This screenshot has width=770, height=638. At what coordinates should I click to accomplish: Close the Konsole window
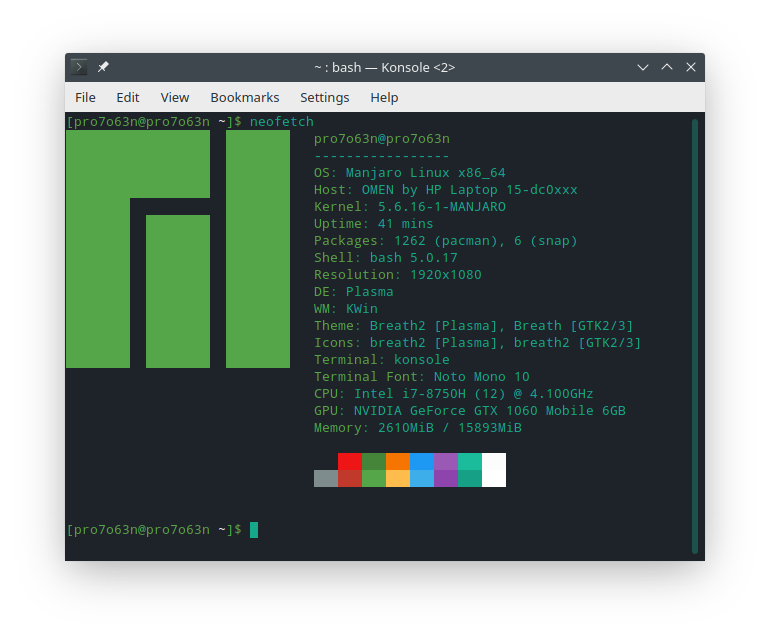(691, 67)
